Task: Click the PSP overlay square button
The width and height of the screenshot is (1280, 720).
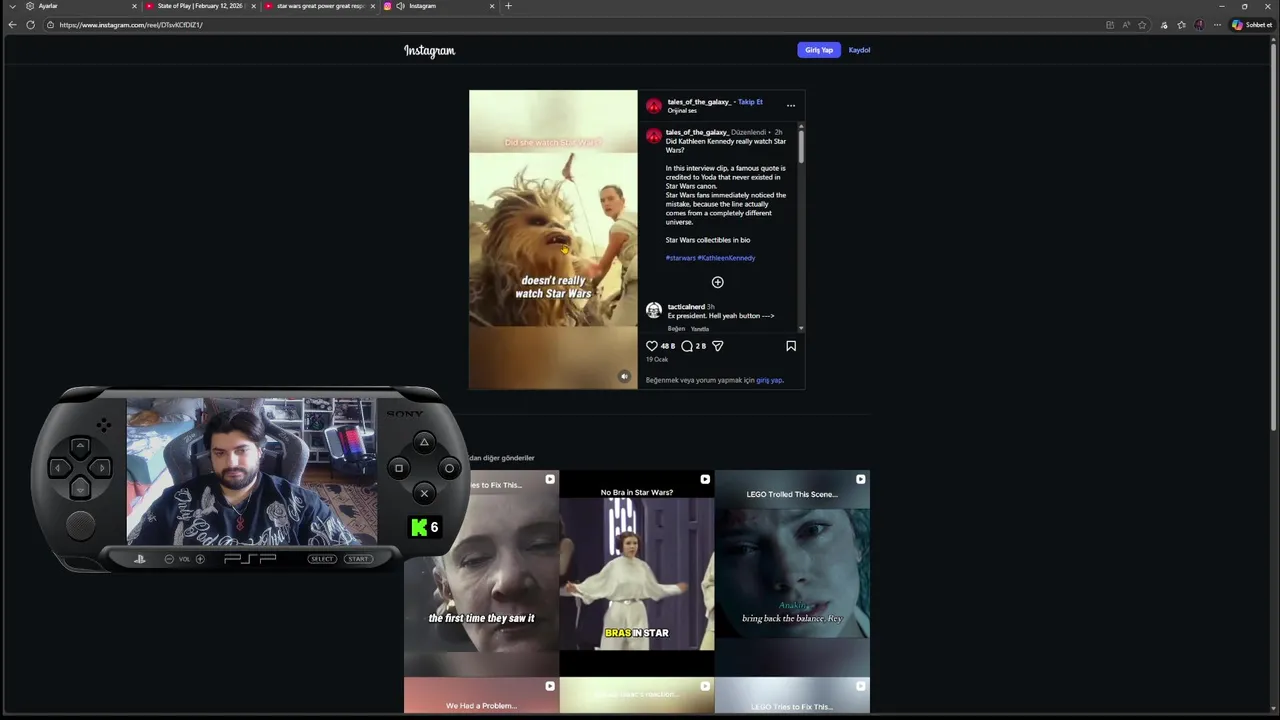Action: (399, 468)
